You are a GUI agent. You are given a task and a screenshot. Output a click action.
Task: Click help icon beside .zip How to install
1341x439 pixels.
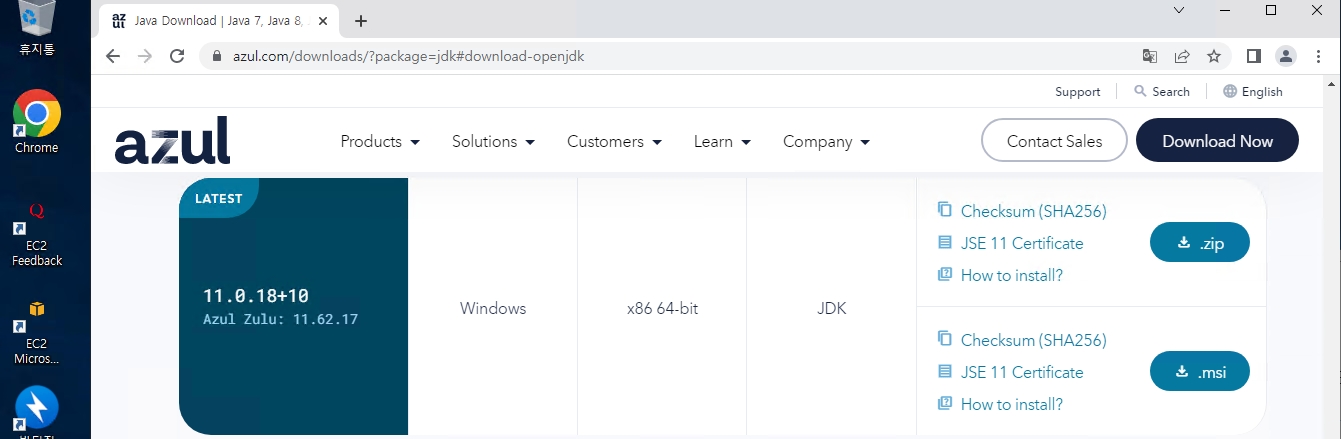click(x=944, y=274)
